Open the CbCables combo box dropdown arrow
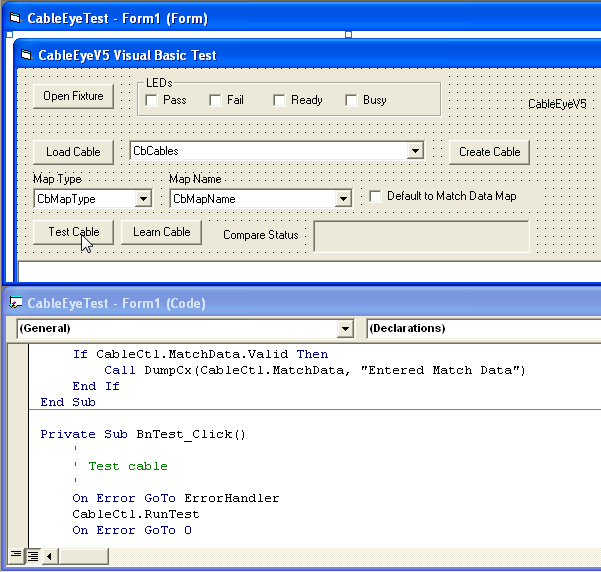This screenshot has height=572, width=601. [415, 151]
